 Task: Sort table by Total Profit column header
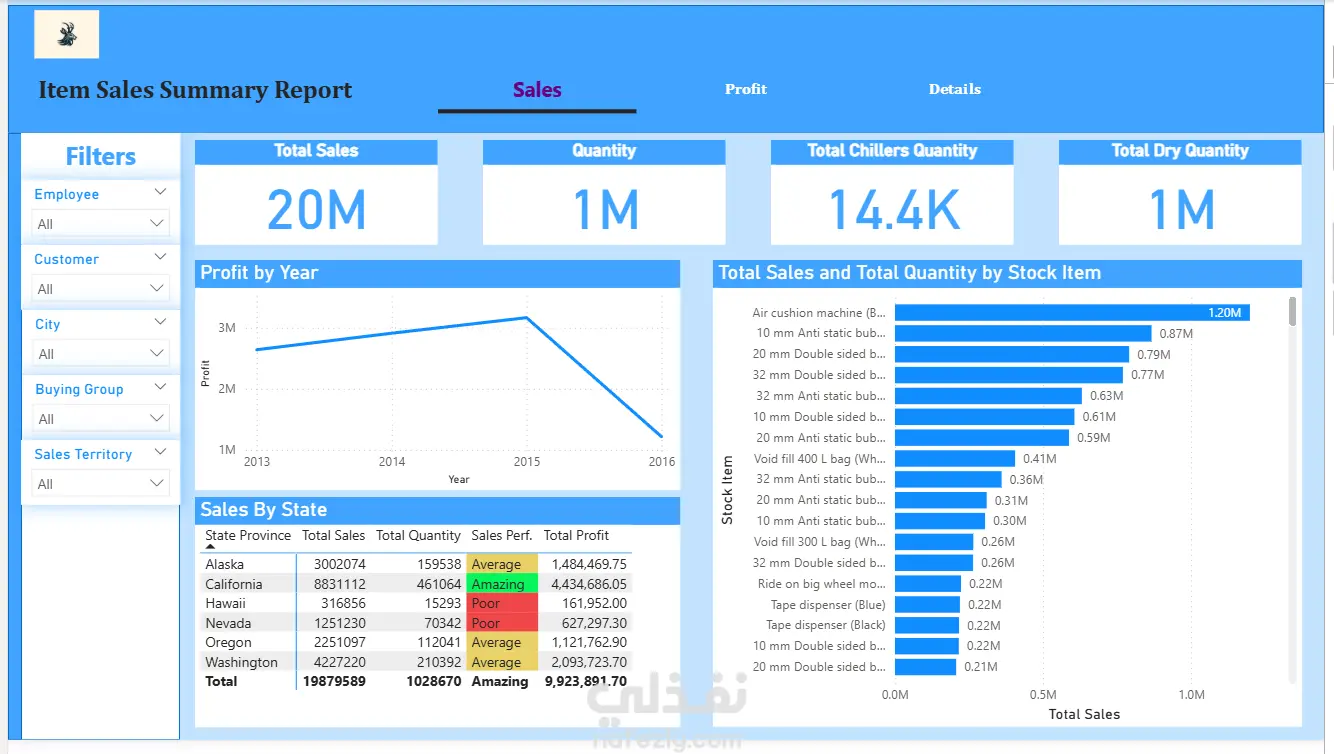[x=576, y=536]
